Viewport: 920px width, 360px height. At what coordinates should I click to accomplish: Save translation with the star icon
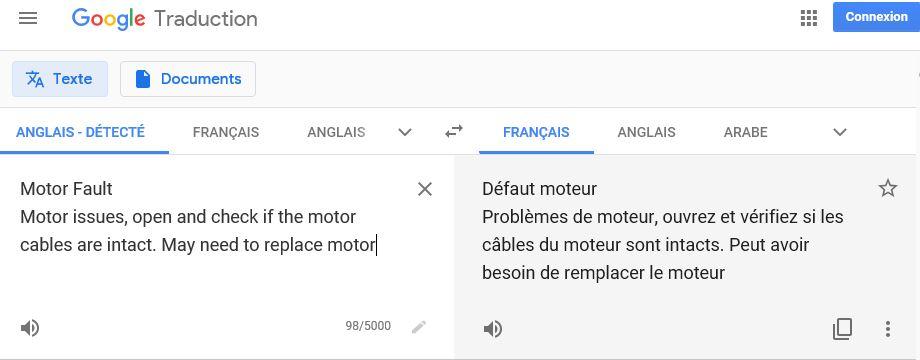[887, 188]
